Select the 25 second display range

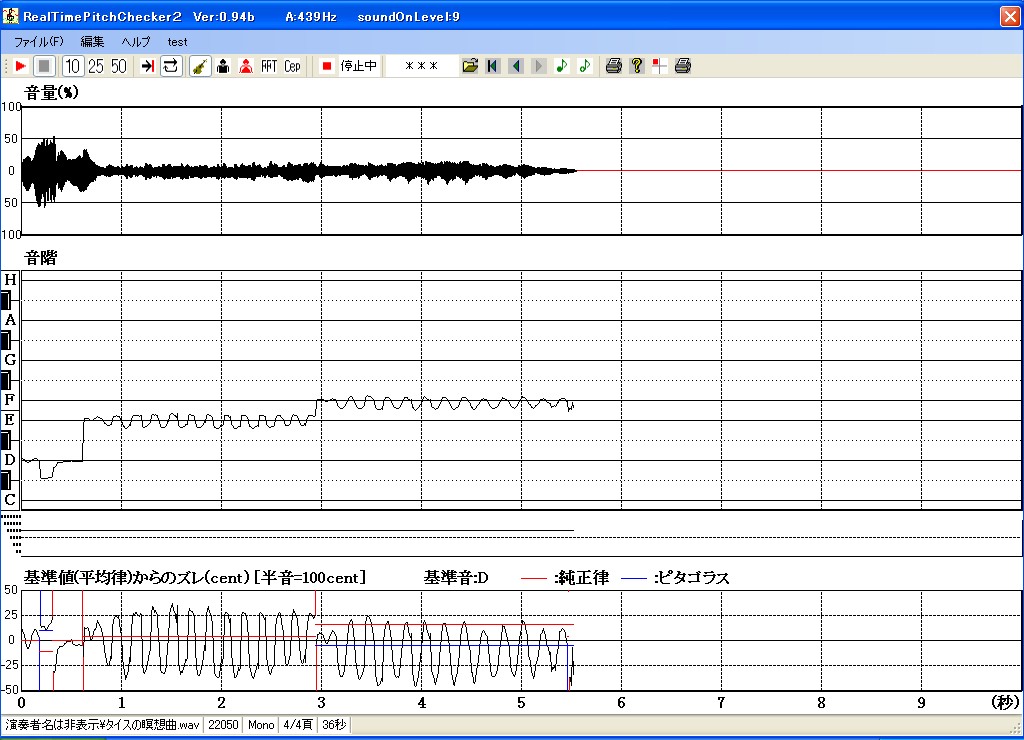(x=96, y=66)
